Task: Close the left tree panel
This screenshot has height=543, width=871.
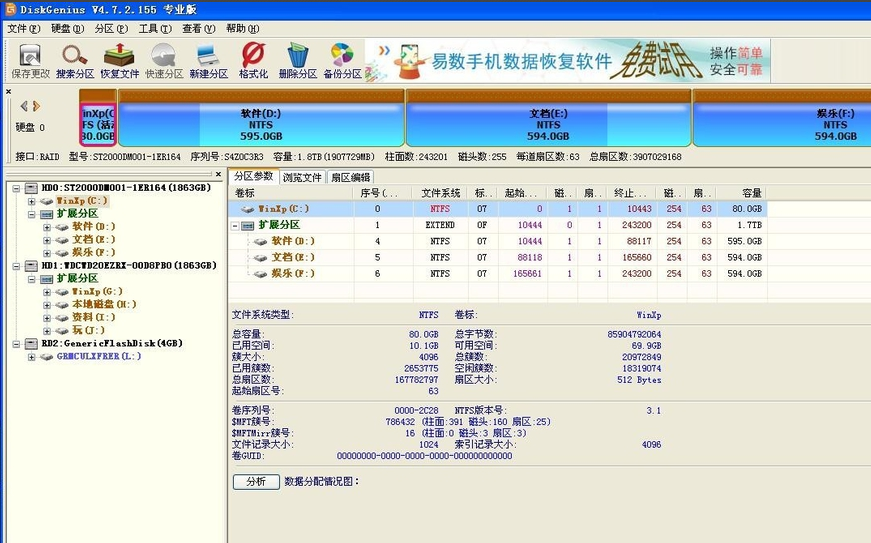Action: coord(218,174)
